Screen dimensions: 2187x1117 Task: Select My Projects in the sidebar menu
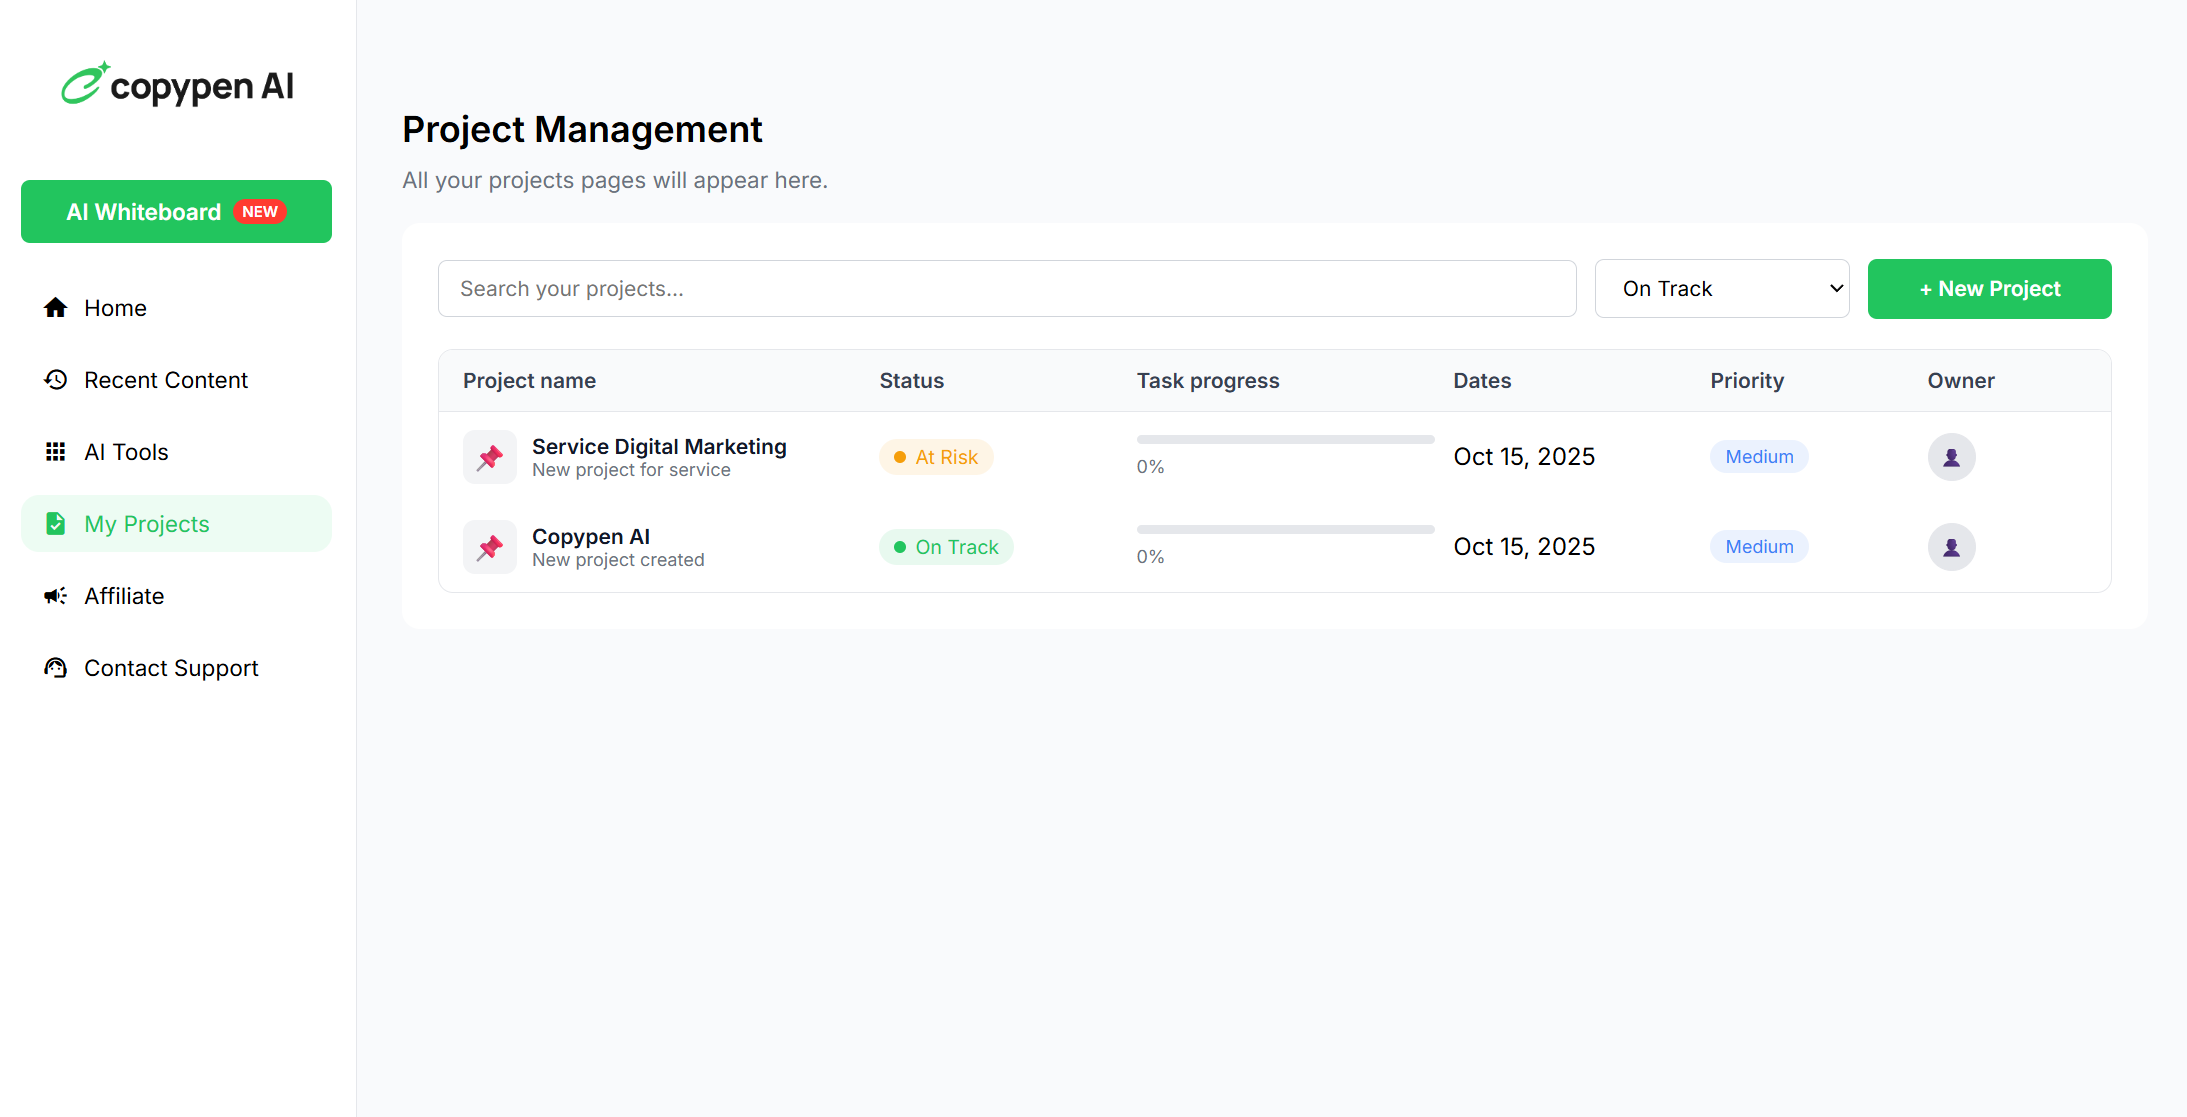146,523
